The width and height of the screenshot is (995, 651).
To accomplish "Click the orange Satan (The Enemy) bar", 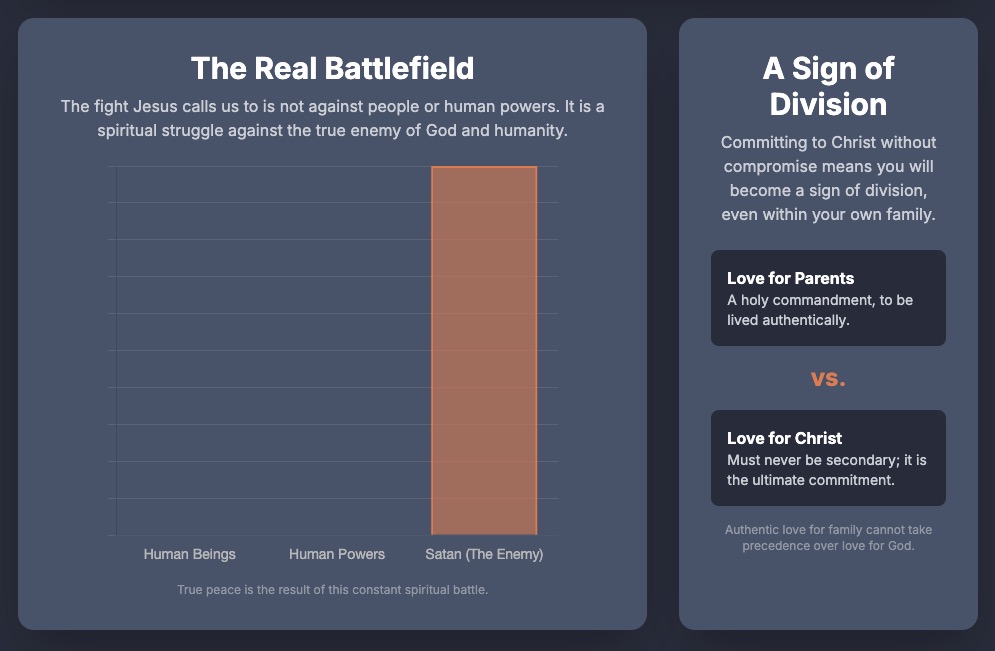I will point(484,350).
